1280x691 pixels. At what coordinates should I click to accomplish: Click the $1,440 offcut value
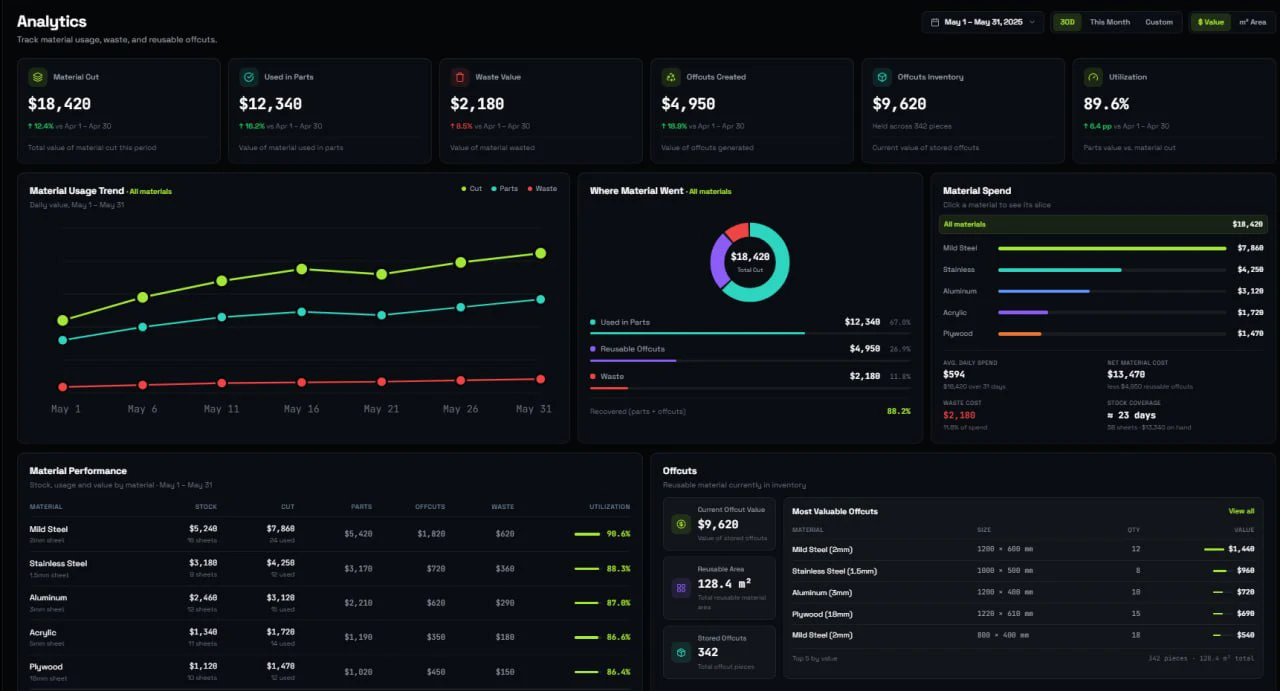point(1241,549)
